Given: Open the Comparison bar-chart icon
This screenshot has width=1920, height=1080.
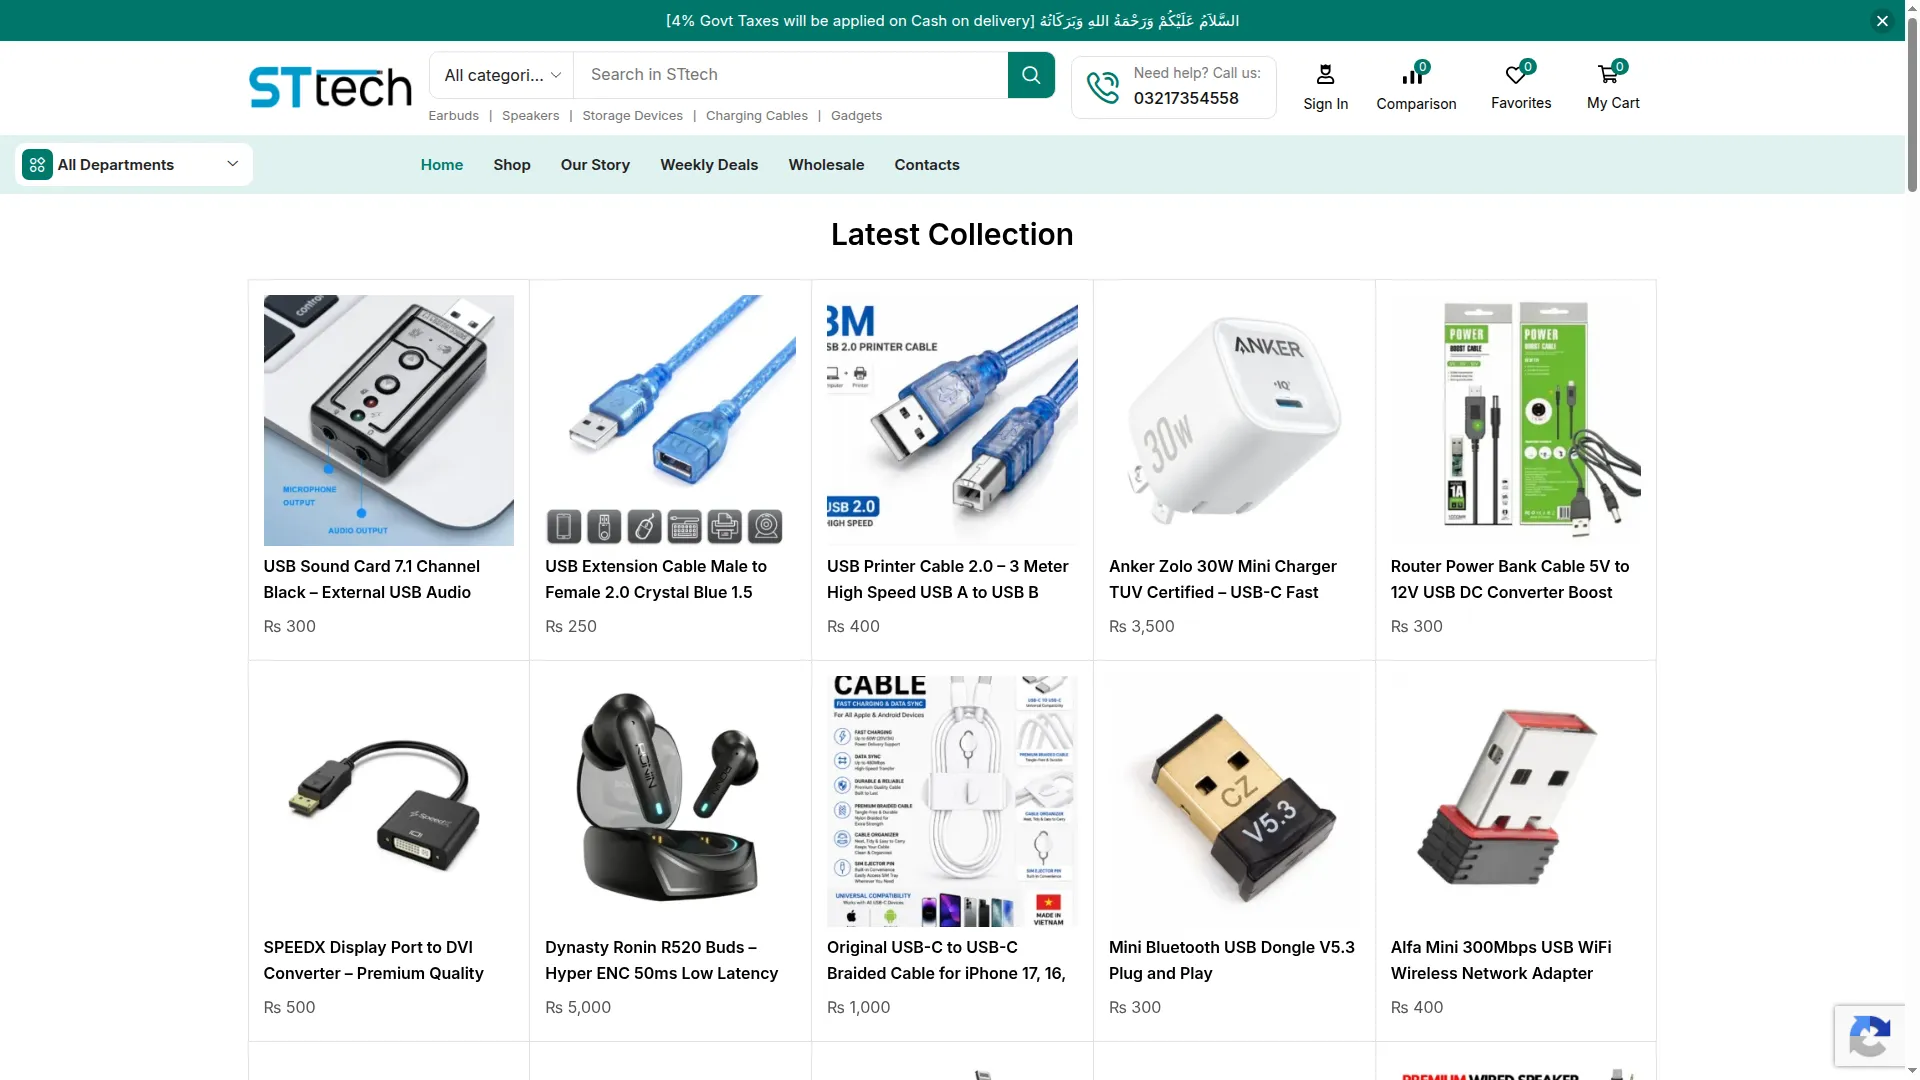Looking at the screenshot, I should pyautogui.click(x=1413, y=75).
